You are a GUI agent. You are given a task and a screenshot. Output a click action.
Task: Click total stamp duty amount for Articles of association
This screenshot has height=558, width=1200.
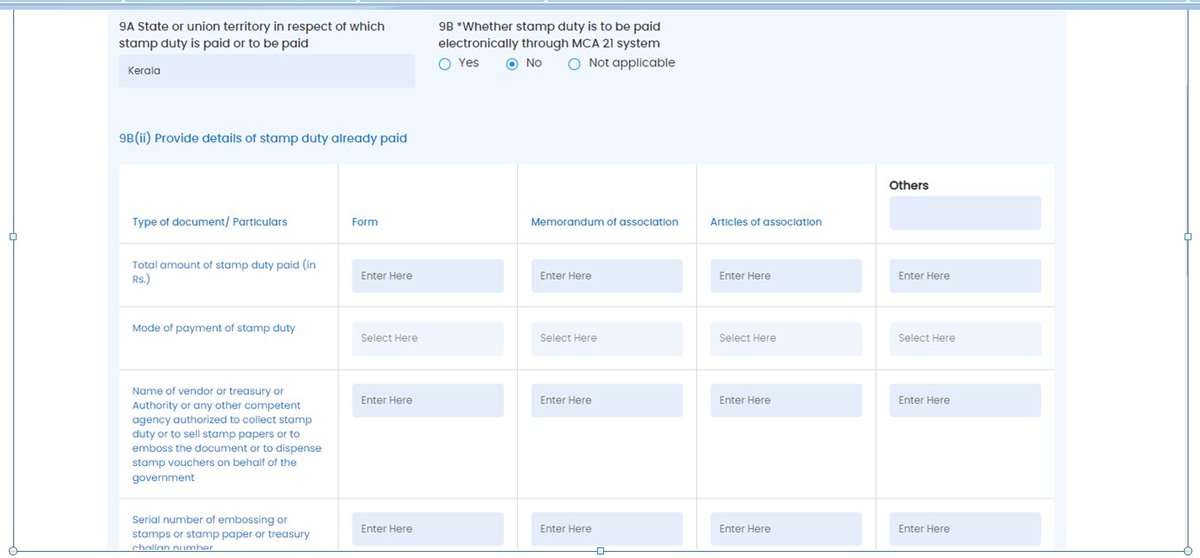pyautogui.click(x=786, y=276)
